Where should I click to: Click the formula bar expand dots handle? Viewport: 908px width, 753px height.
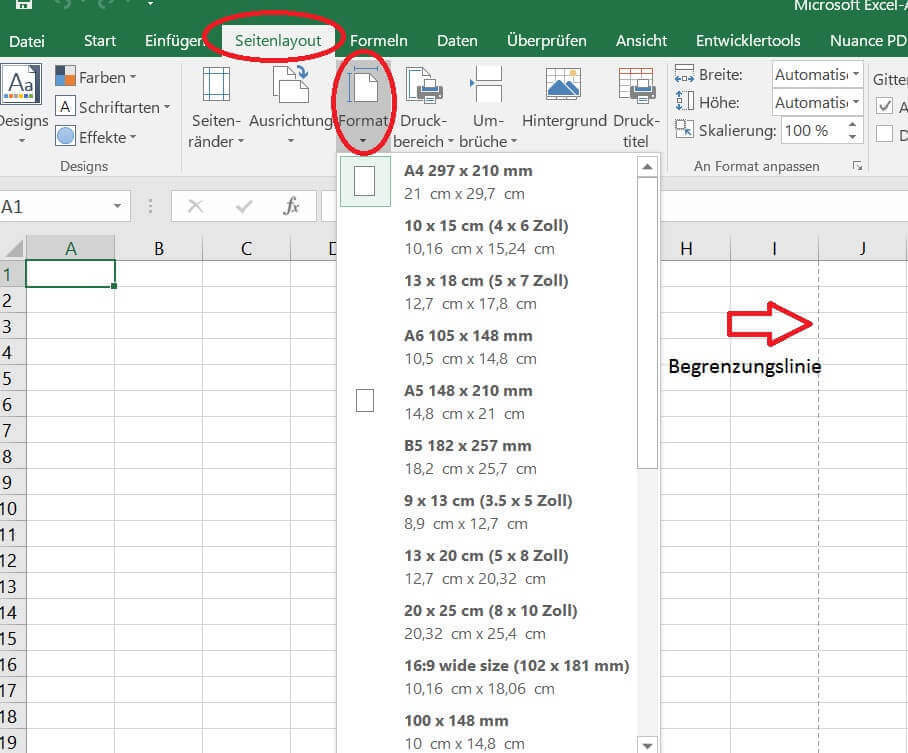click(x=150, y=206)
